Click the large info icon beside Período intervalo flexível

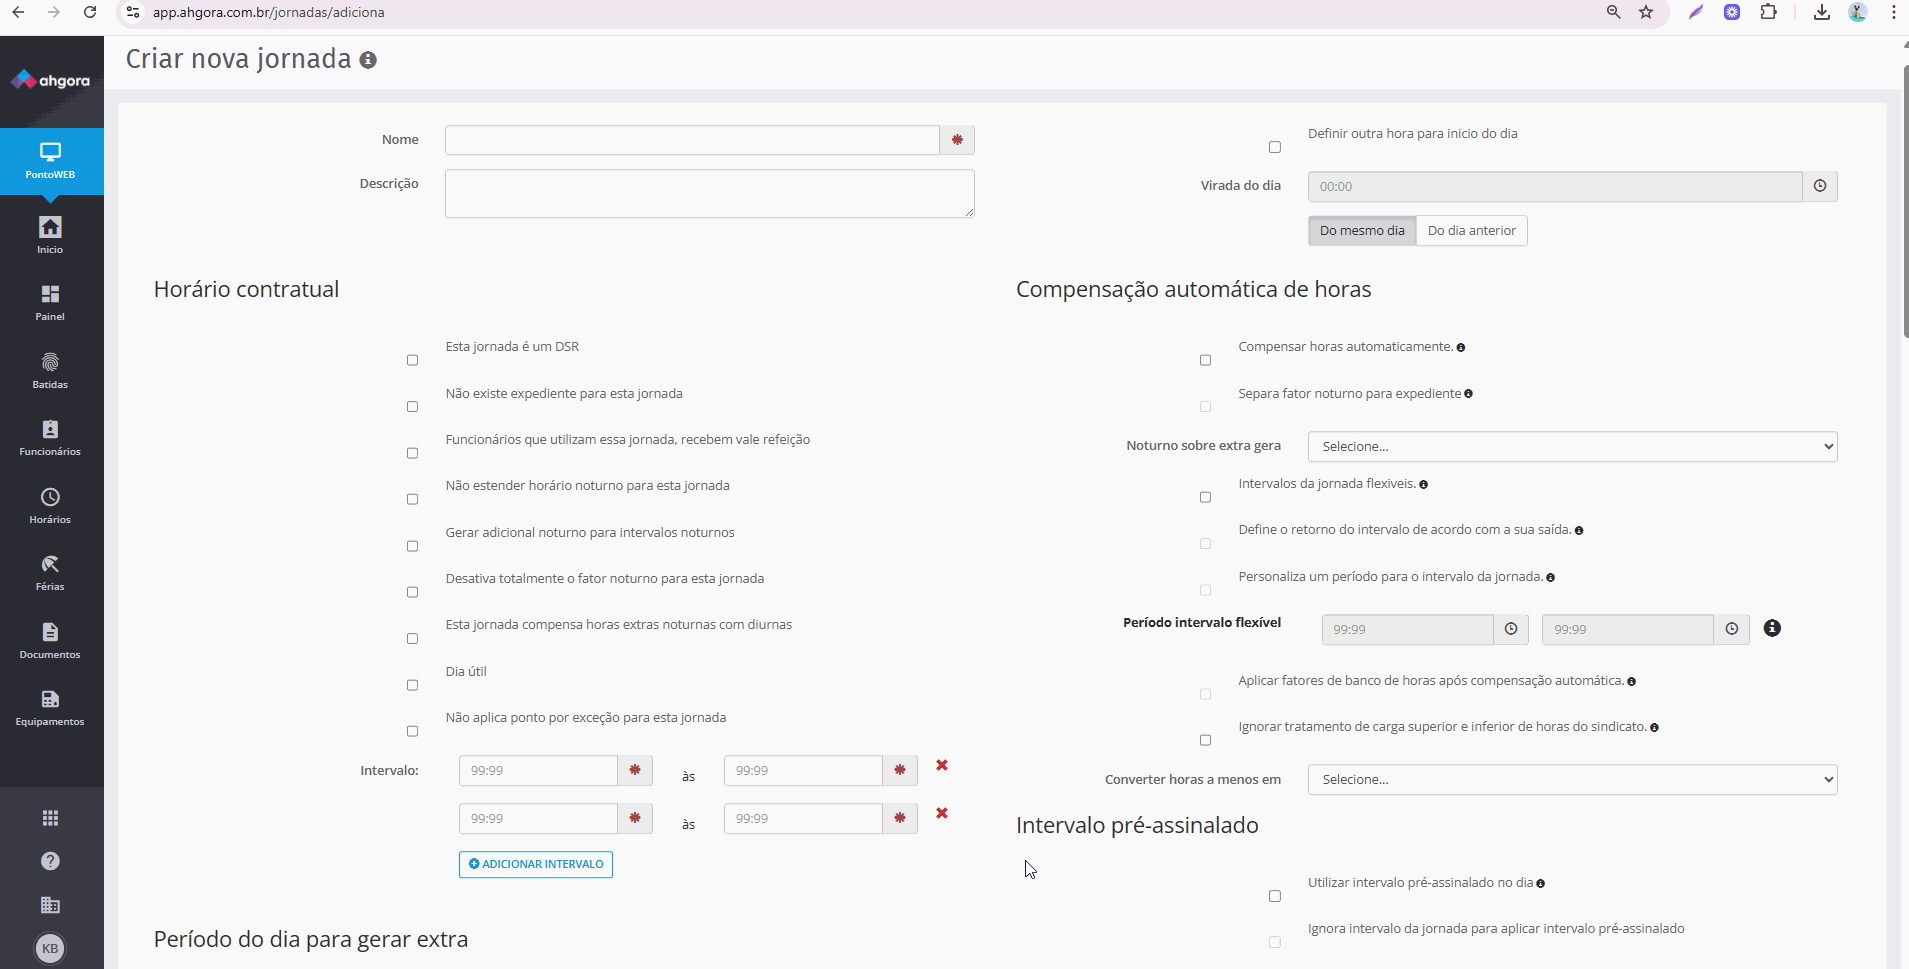click(x=1772, y=628)
